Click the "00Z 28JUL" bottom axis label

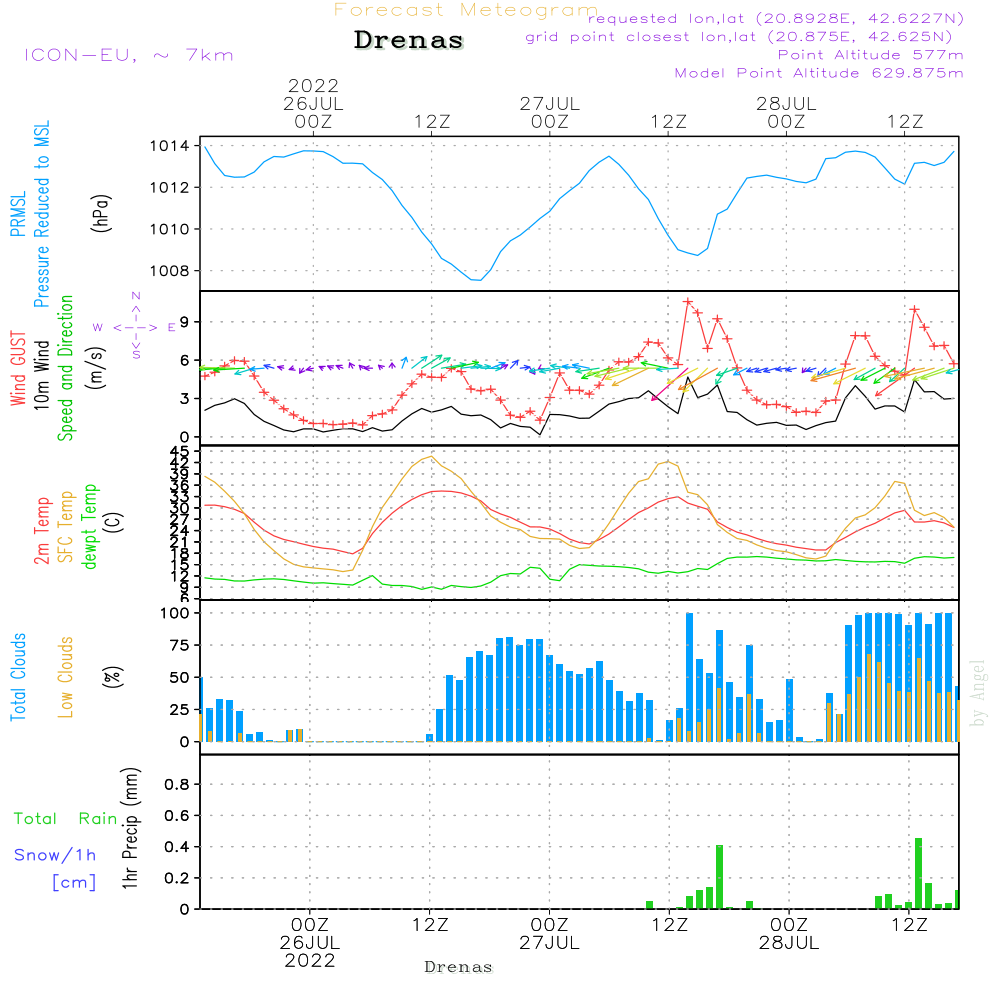coord(789,934)
